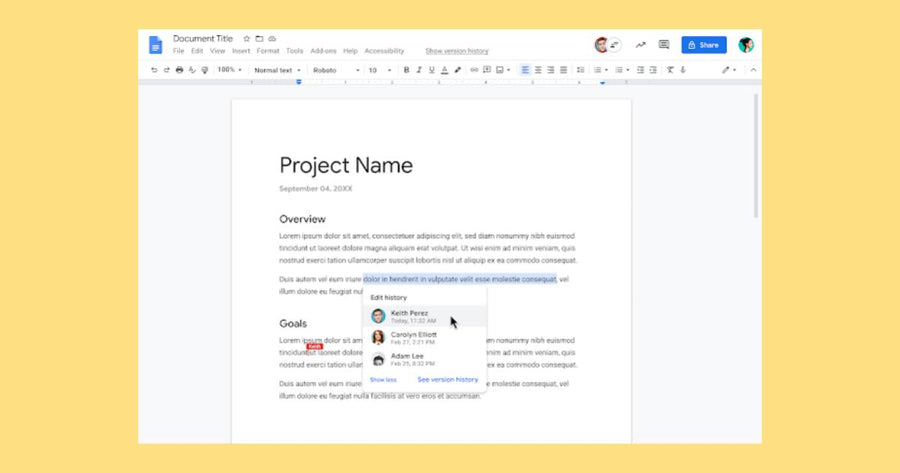
Task: Click the See version history link
Action: (x=448, y=379)
